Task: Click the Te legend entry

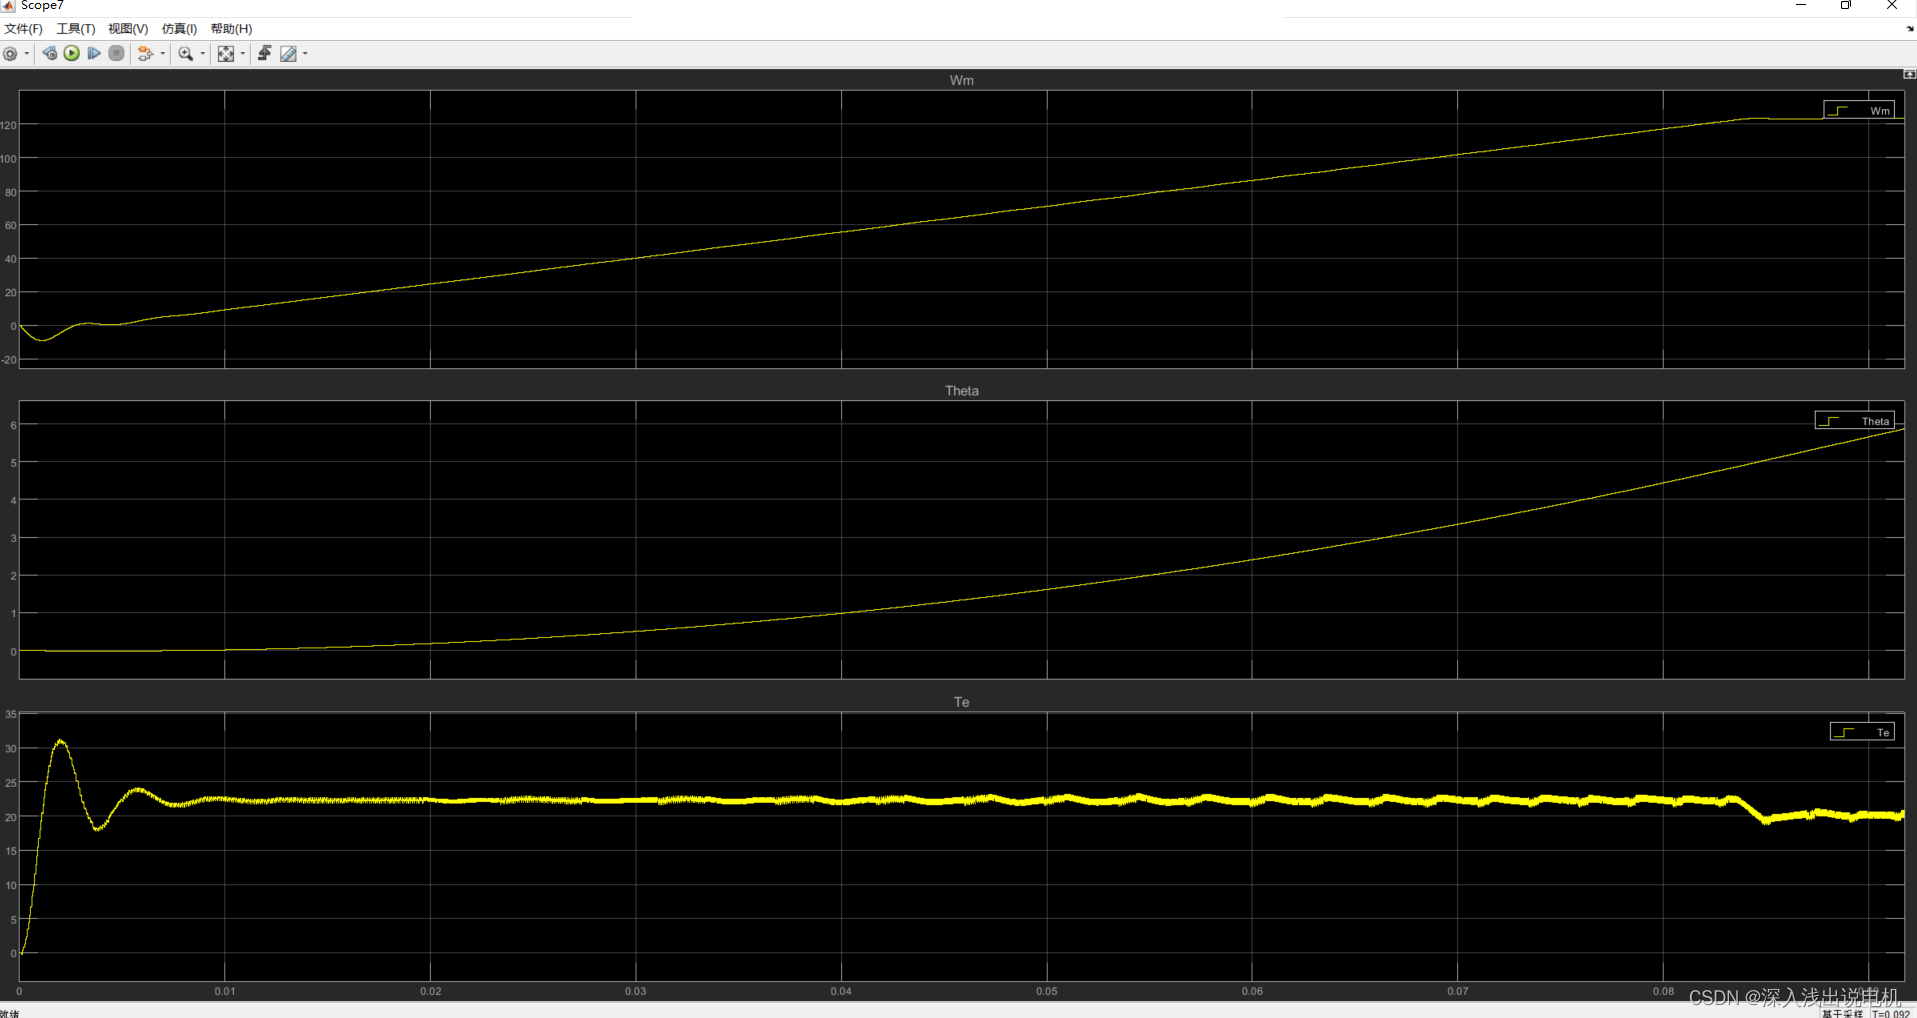Action: tap(1863, 732)
